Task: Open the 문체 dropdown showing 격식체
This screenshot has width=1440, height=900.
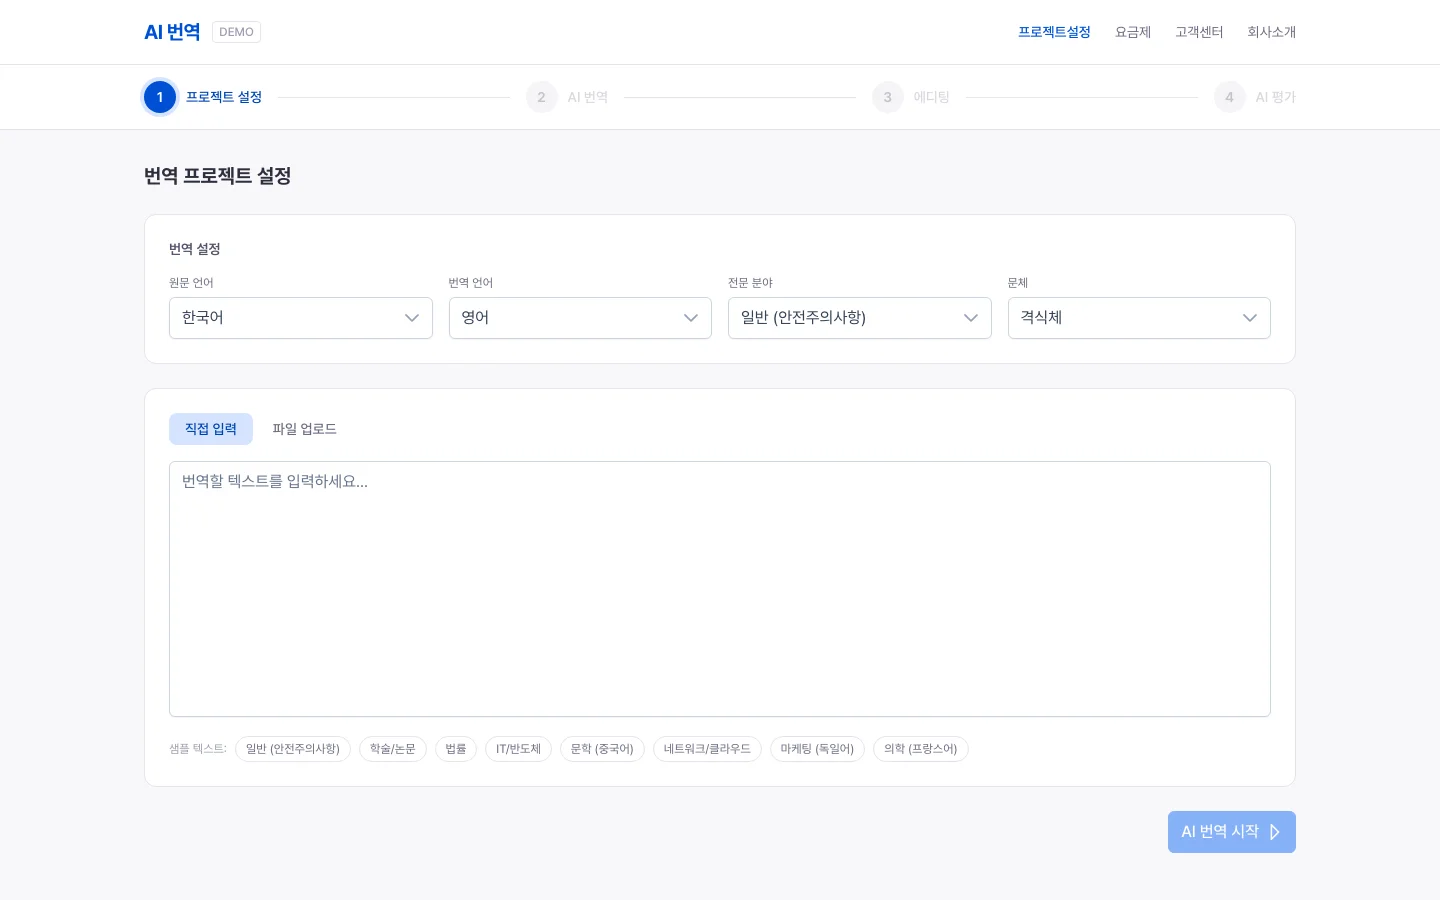Action: coord(1139,317)
